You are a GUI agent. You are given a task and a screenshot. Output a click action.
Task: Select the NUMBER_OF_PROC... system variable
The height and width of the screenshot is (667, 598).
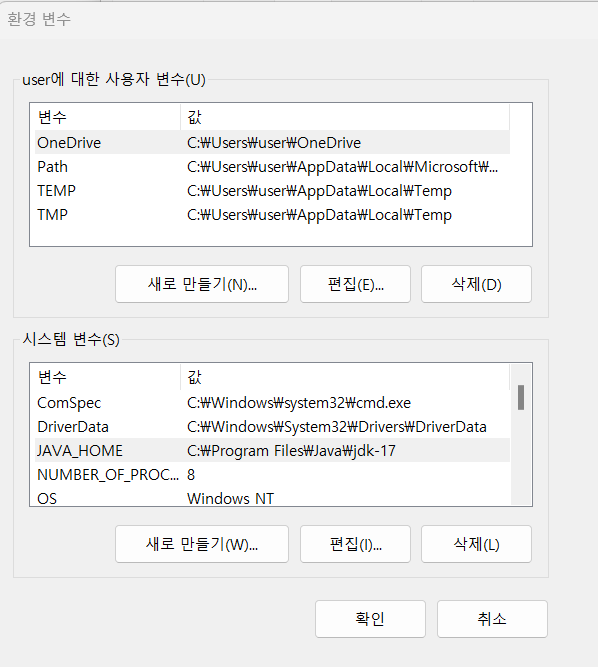point(272,475)
